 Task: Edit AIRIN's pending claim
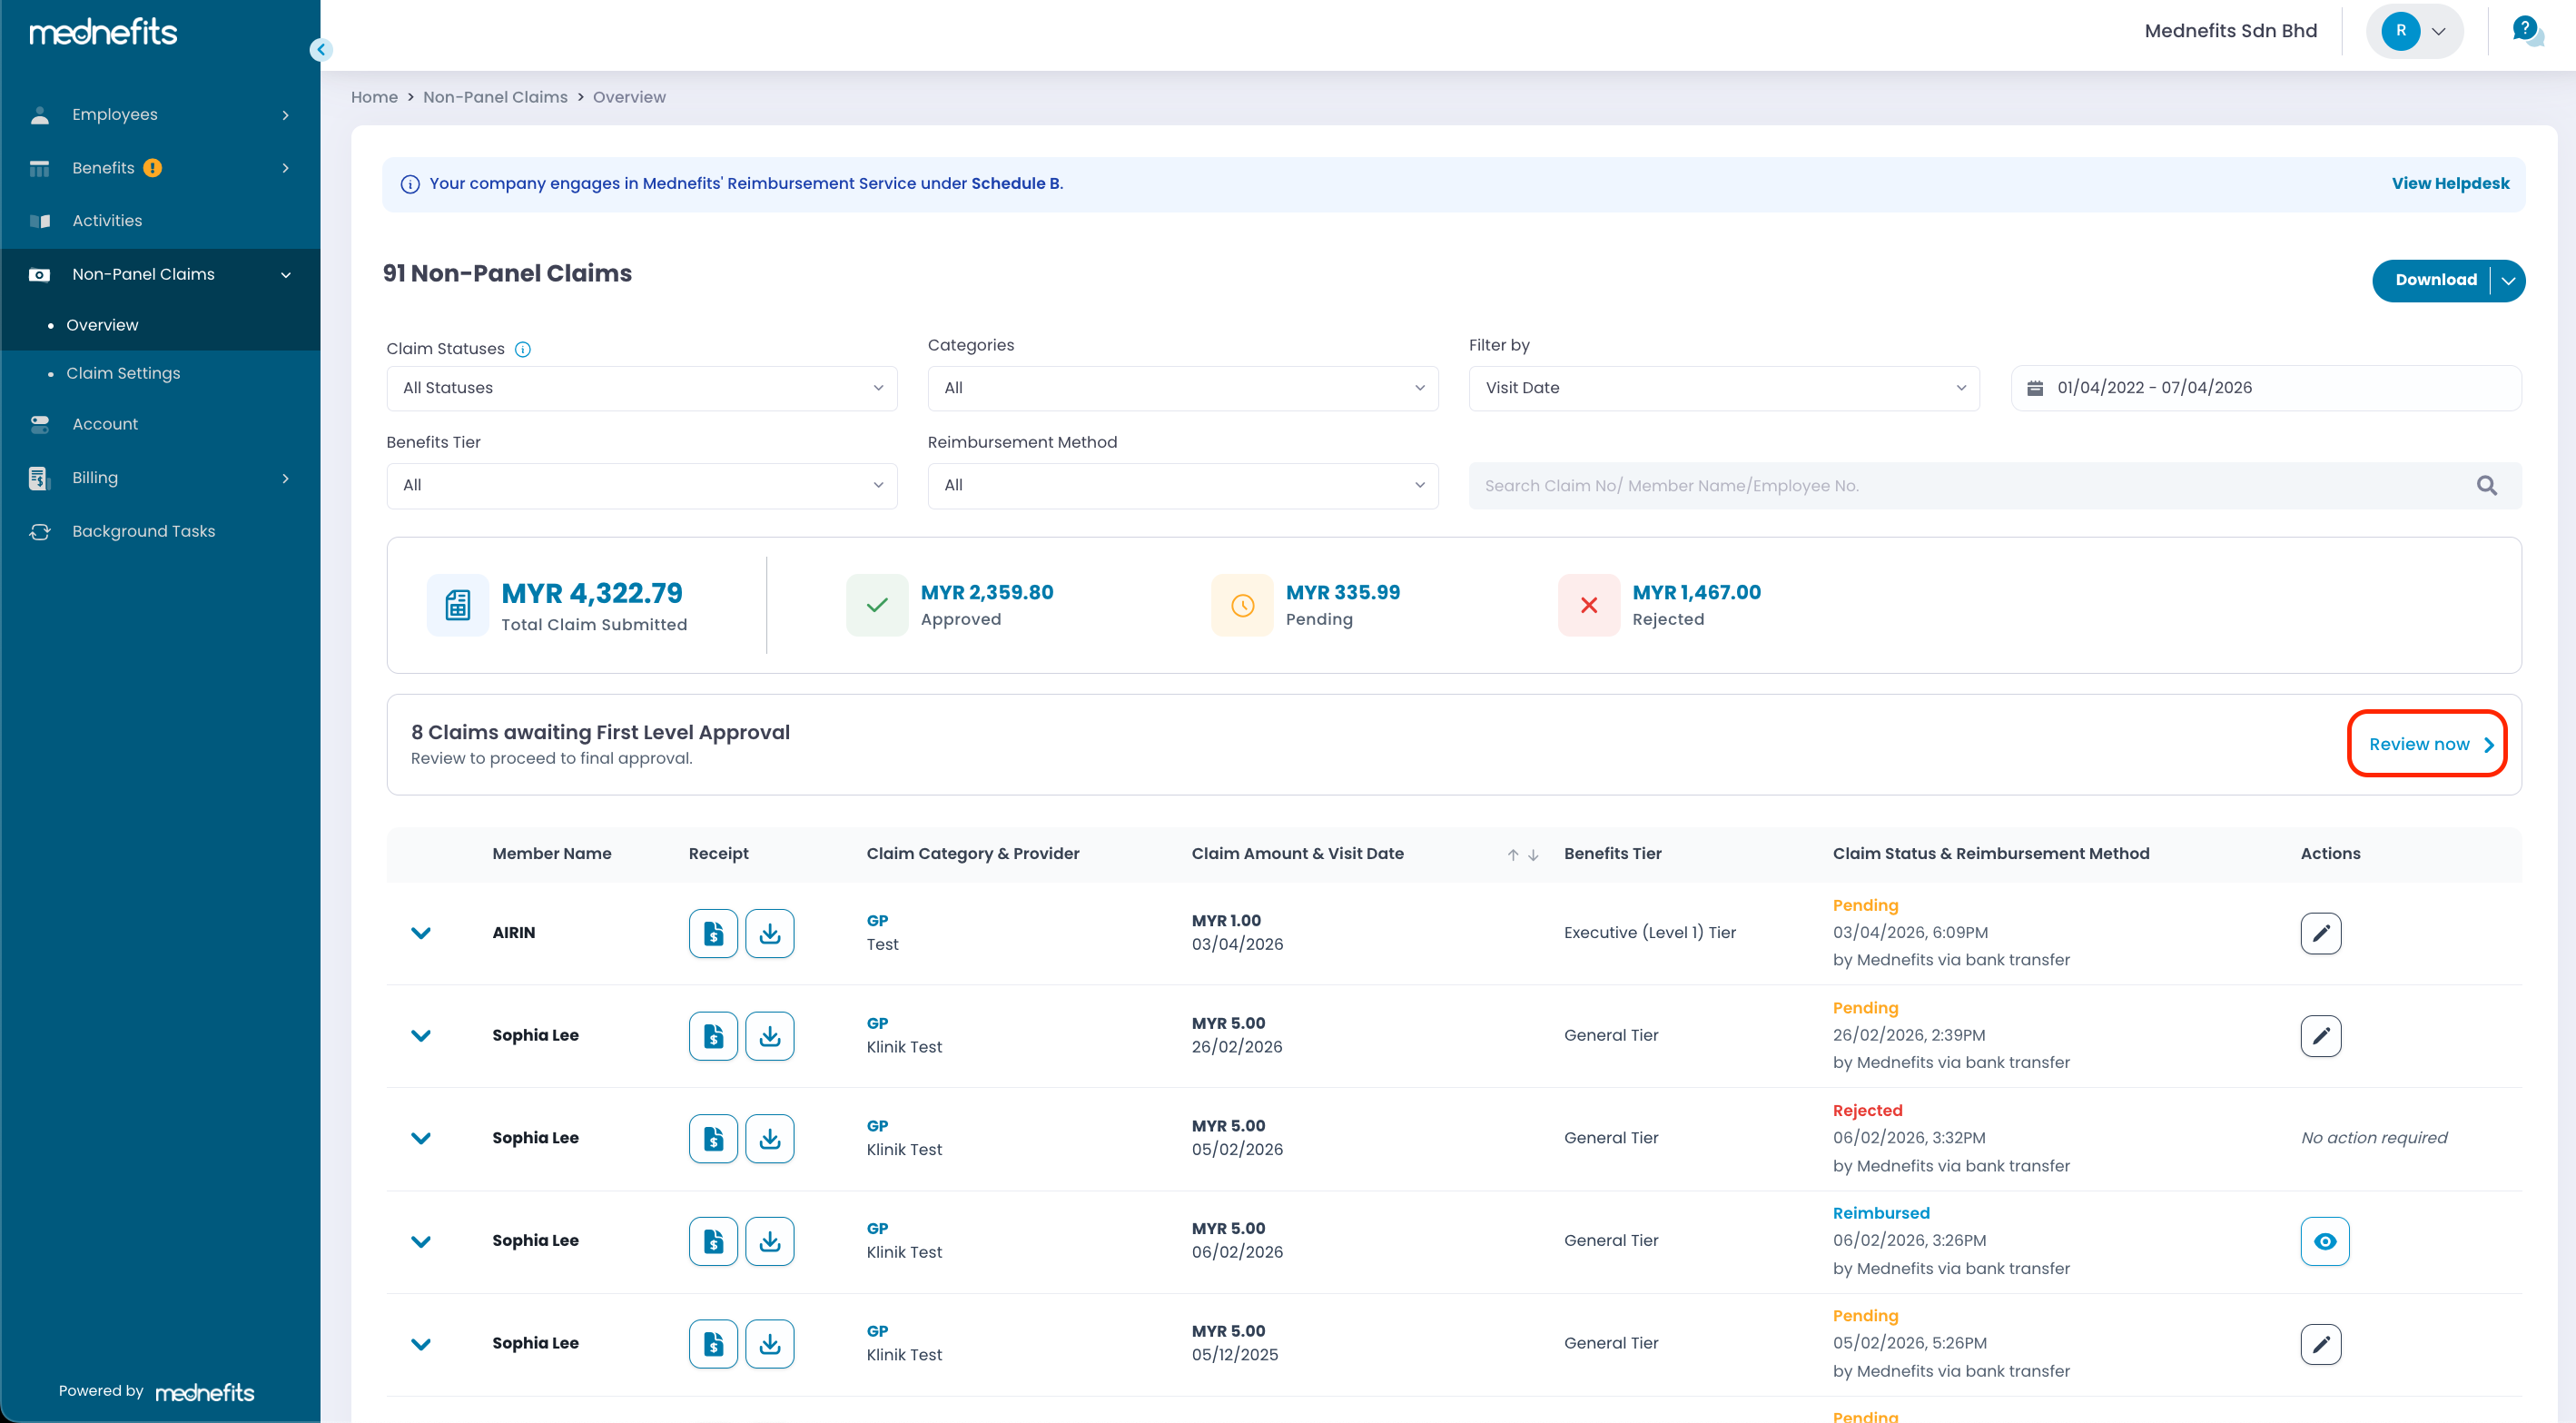pyautogui.click(x=2320, y=933)
